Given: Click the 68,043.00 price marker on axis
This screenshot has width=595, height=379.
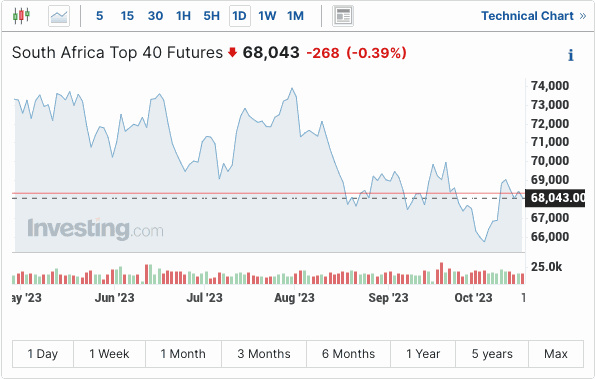Looking at the screenshot, I should [x=555, y=198].
